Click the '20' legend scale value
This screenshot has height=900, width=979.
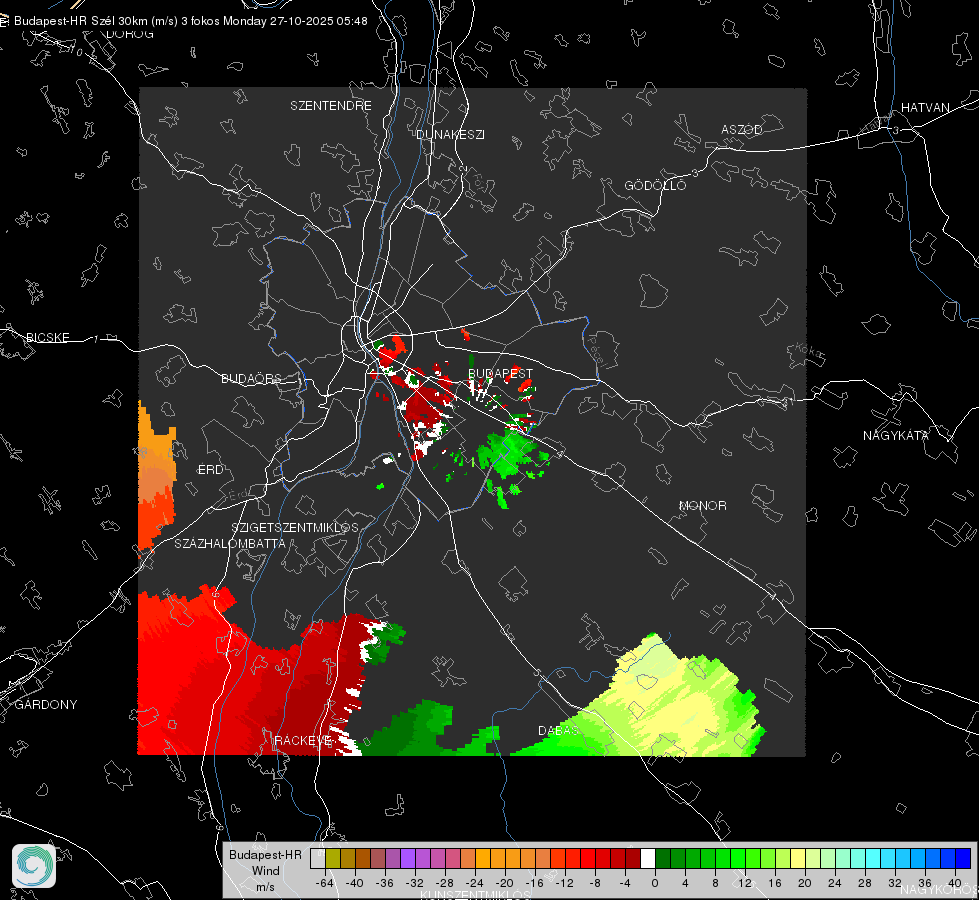click(x=805, y=883)
